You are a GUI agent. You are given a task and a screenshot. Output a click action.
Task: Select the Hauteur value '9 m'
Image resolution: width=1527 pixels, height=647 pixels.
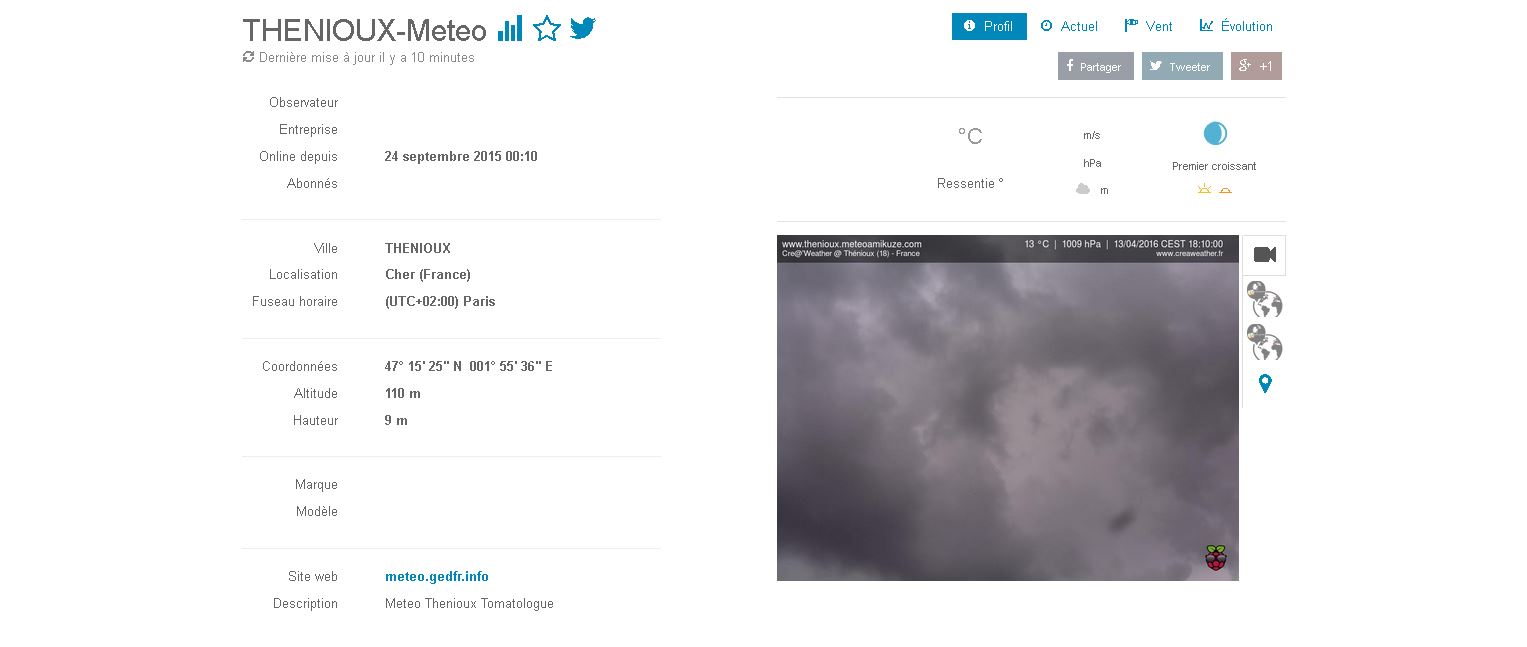[x=396, y=420]
